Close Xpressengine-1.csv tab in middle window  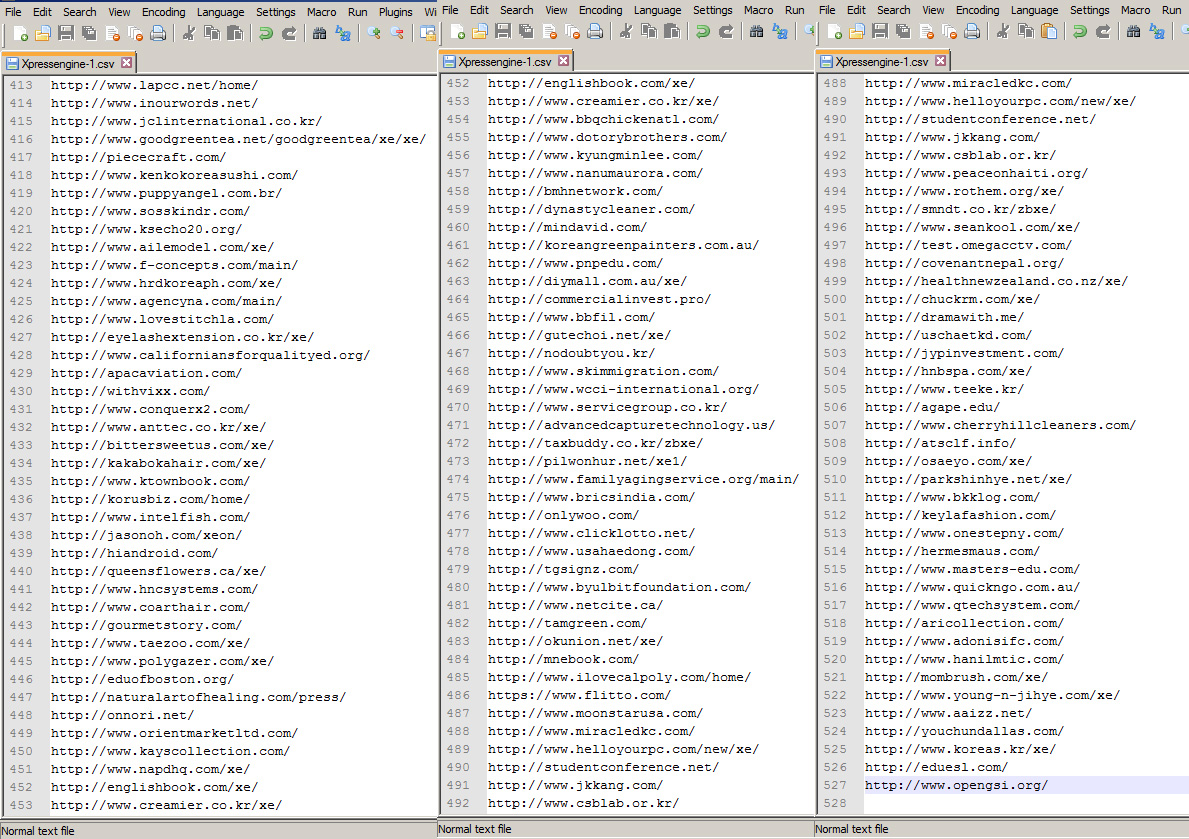click(563, 61)
